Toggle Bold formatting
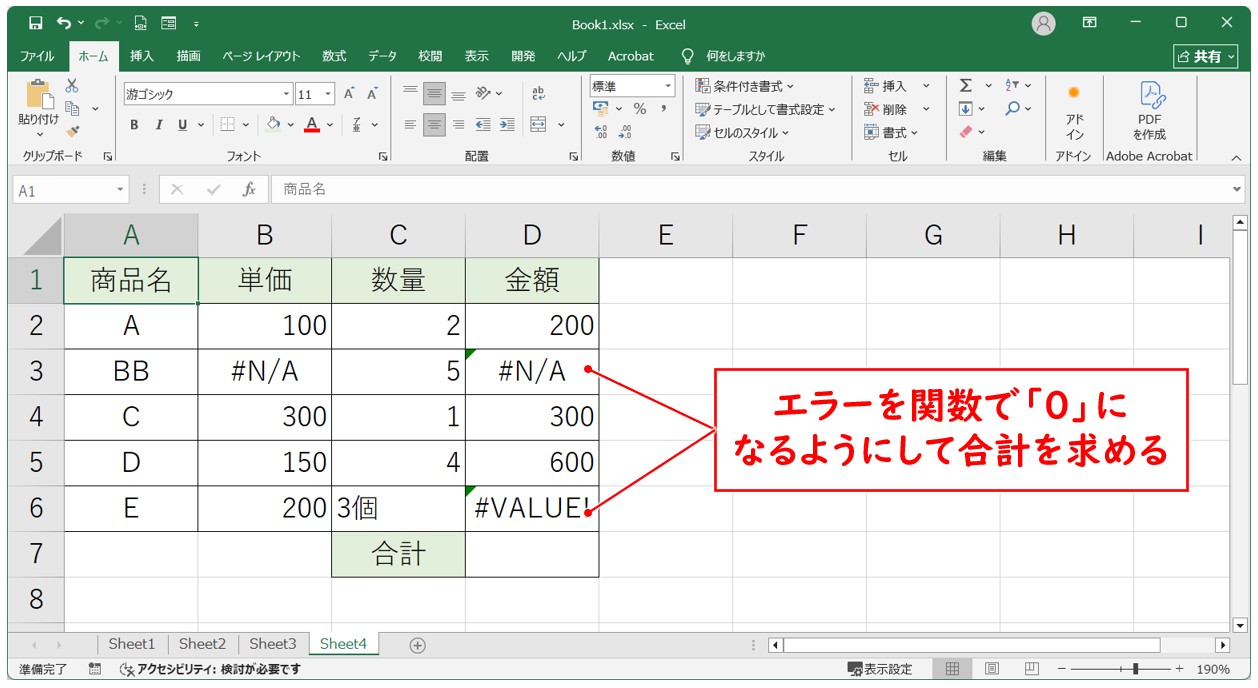 pos(134,125)
